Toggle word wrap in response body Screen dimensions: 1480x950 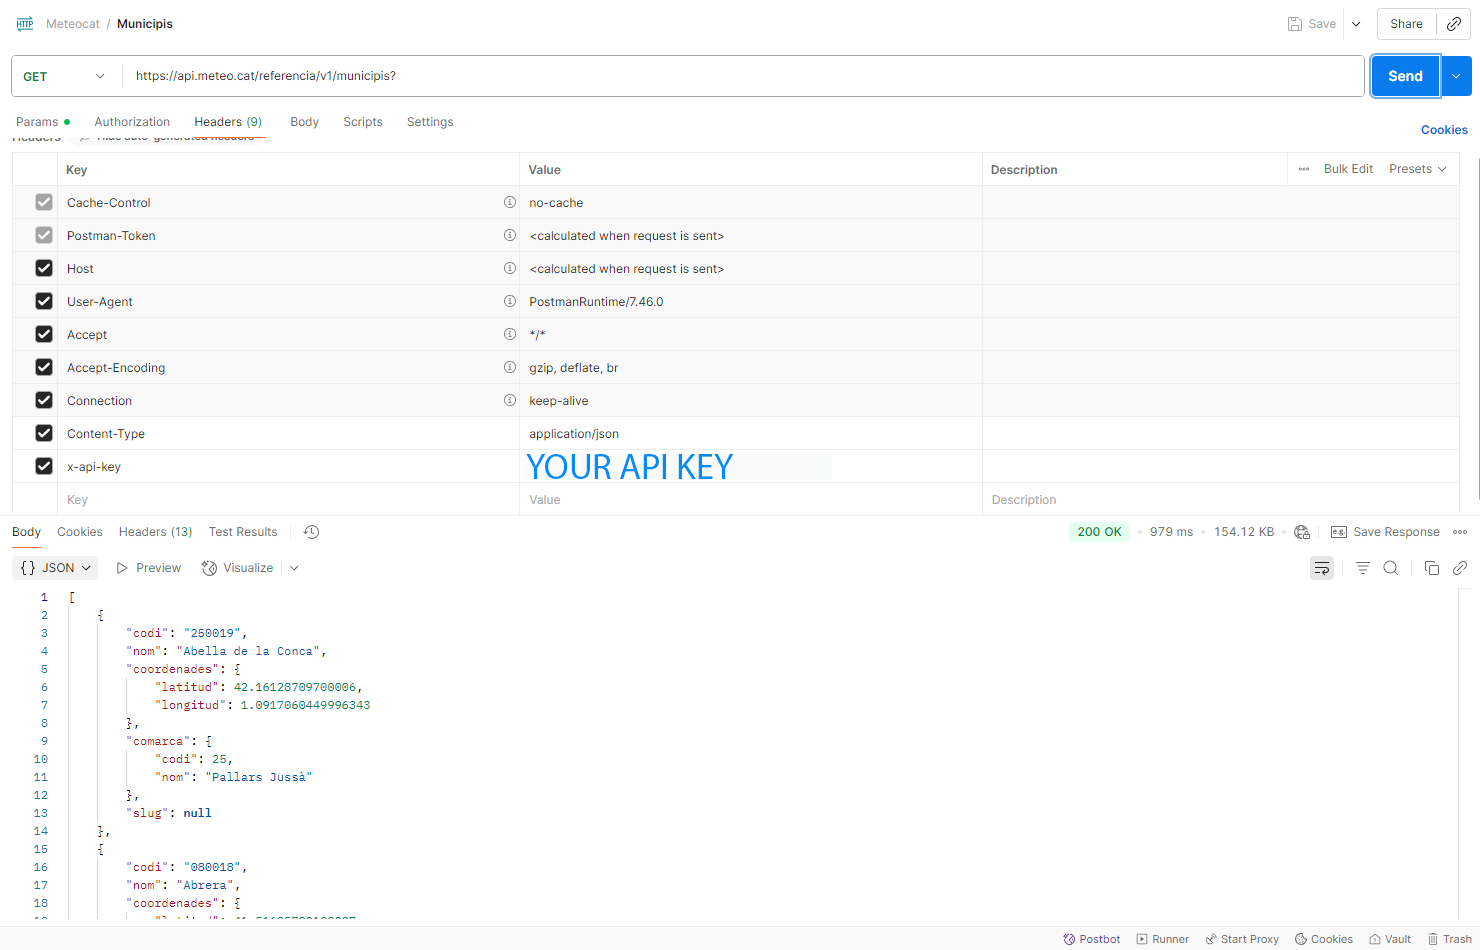(1322, 568)
